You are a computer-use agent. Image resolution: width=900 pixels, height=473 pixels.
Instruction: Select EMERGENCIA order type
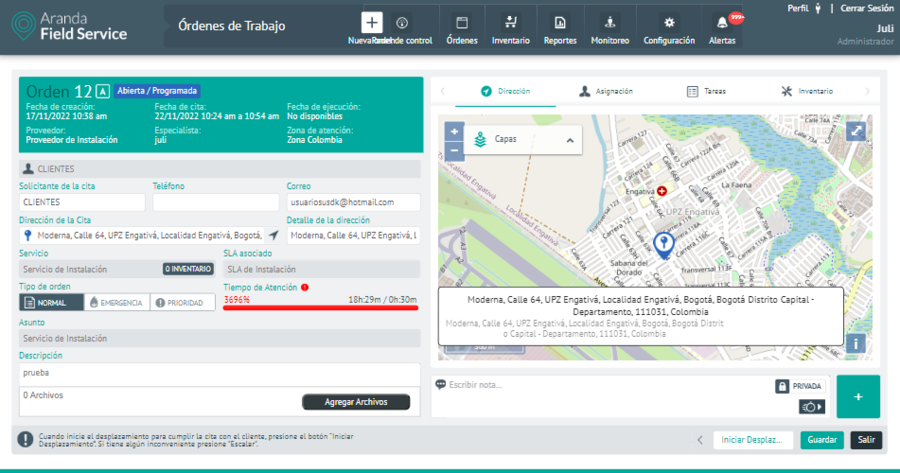[117, 303]
